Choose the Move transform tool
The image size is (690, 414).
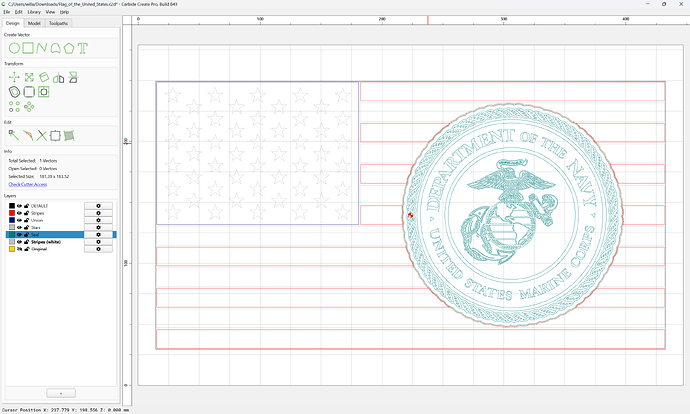coord(14,78)
